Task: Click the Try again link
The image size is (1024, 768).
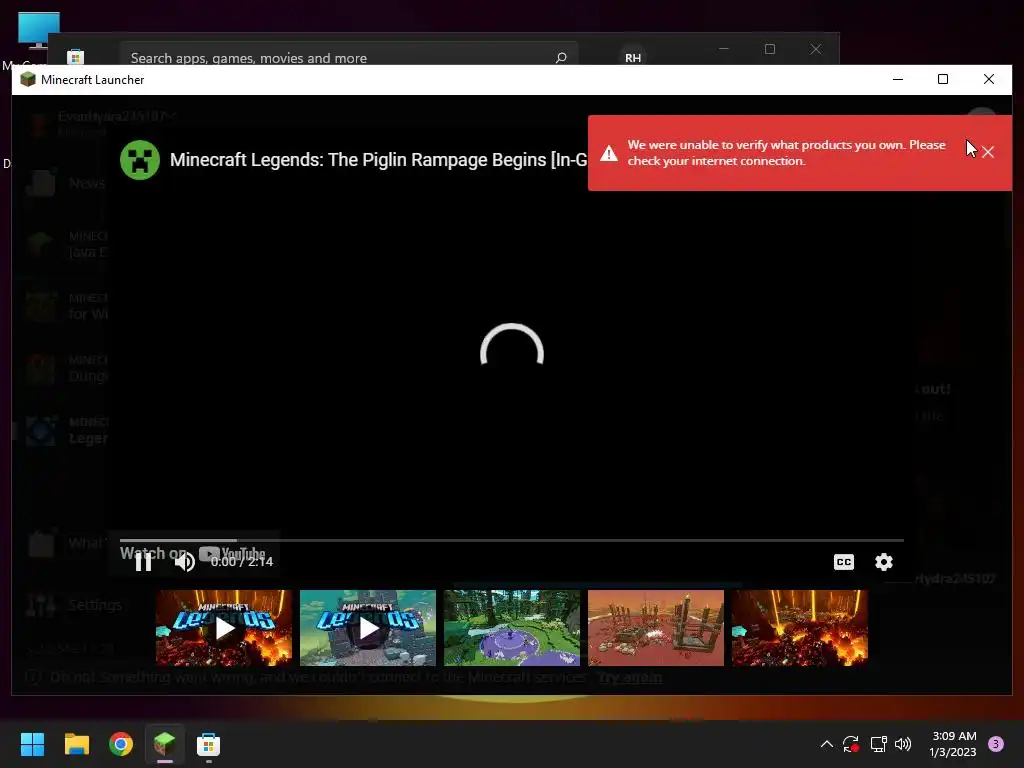Action: (x=630, y=677)
